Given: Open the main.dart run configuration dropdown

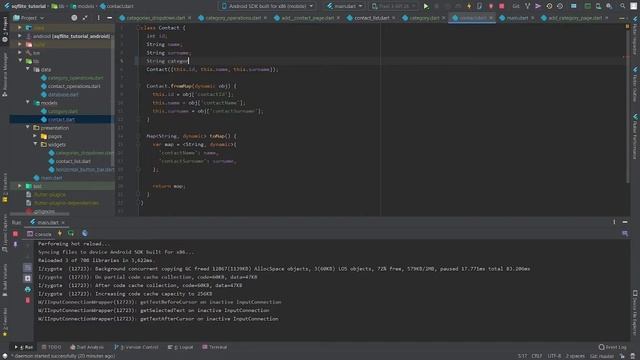Looking at the screenshot, I should 345,6.
